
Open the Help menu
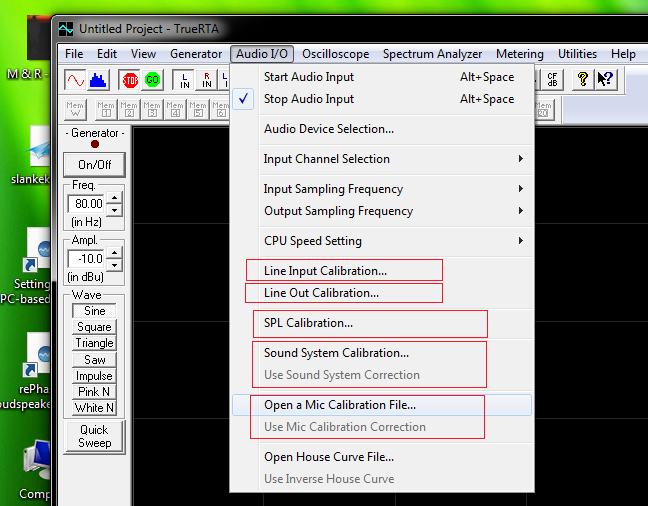pos(623,54)
